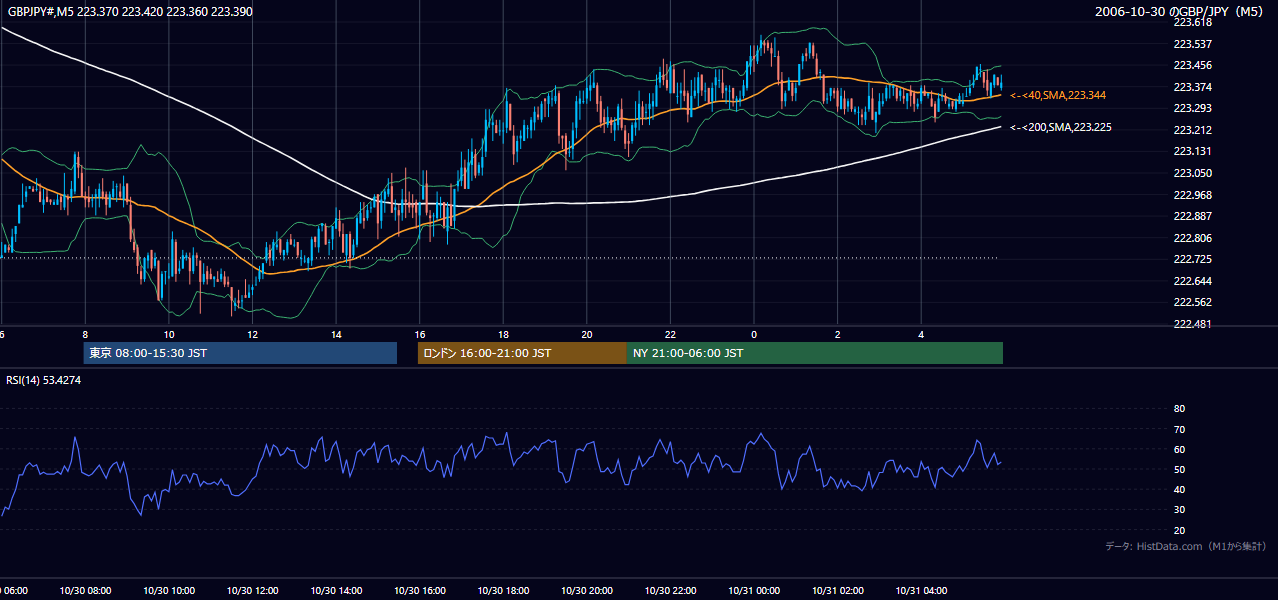Click the データ: HistData.com credit text

(1186, 546)
